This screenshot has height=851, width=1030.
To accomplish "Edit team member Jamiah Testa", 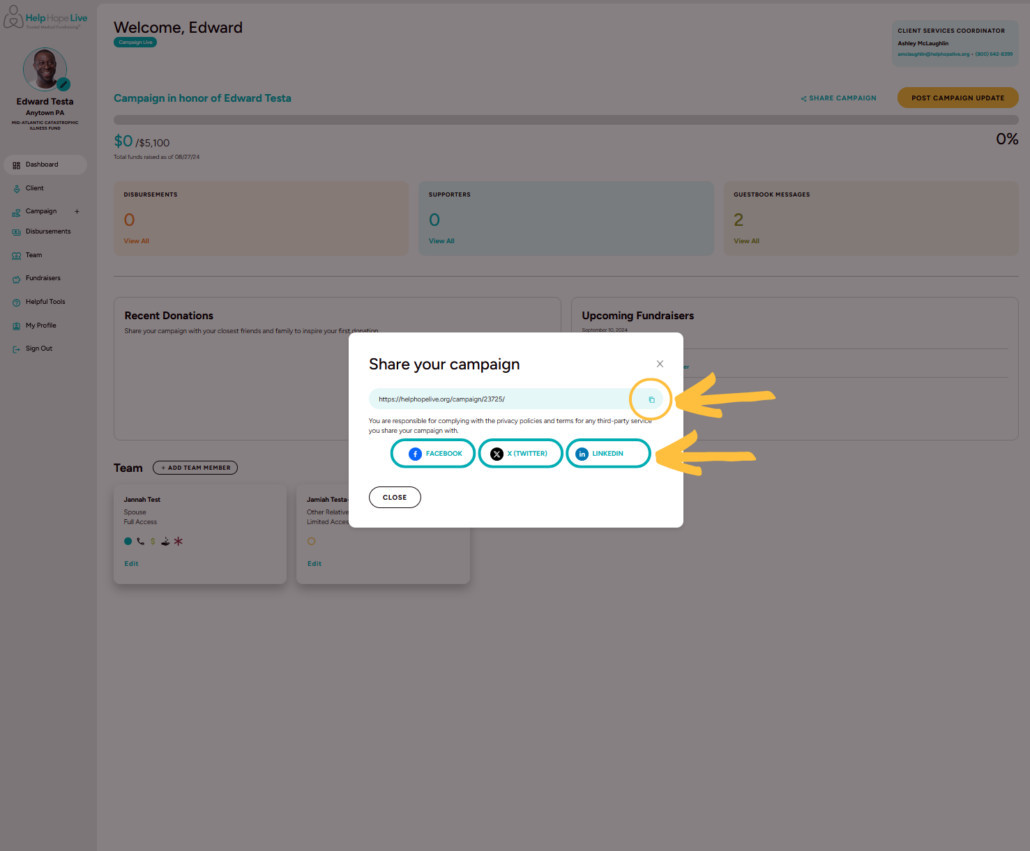I will click(x=315, y=563).
